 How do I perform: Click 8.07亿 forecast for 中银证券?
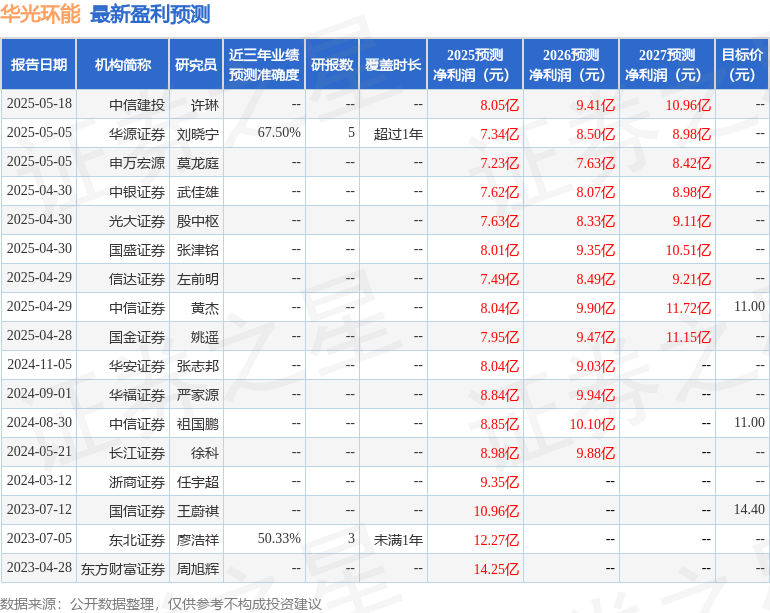pos(595,192)
